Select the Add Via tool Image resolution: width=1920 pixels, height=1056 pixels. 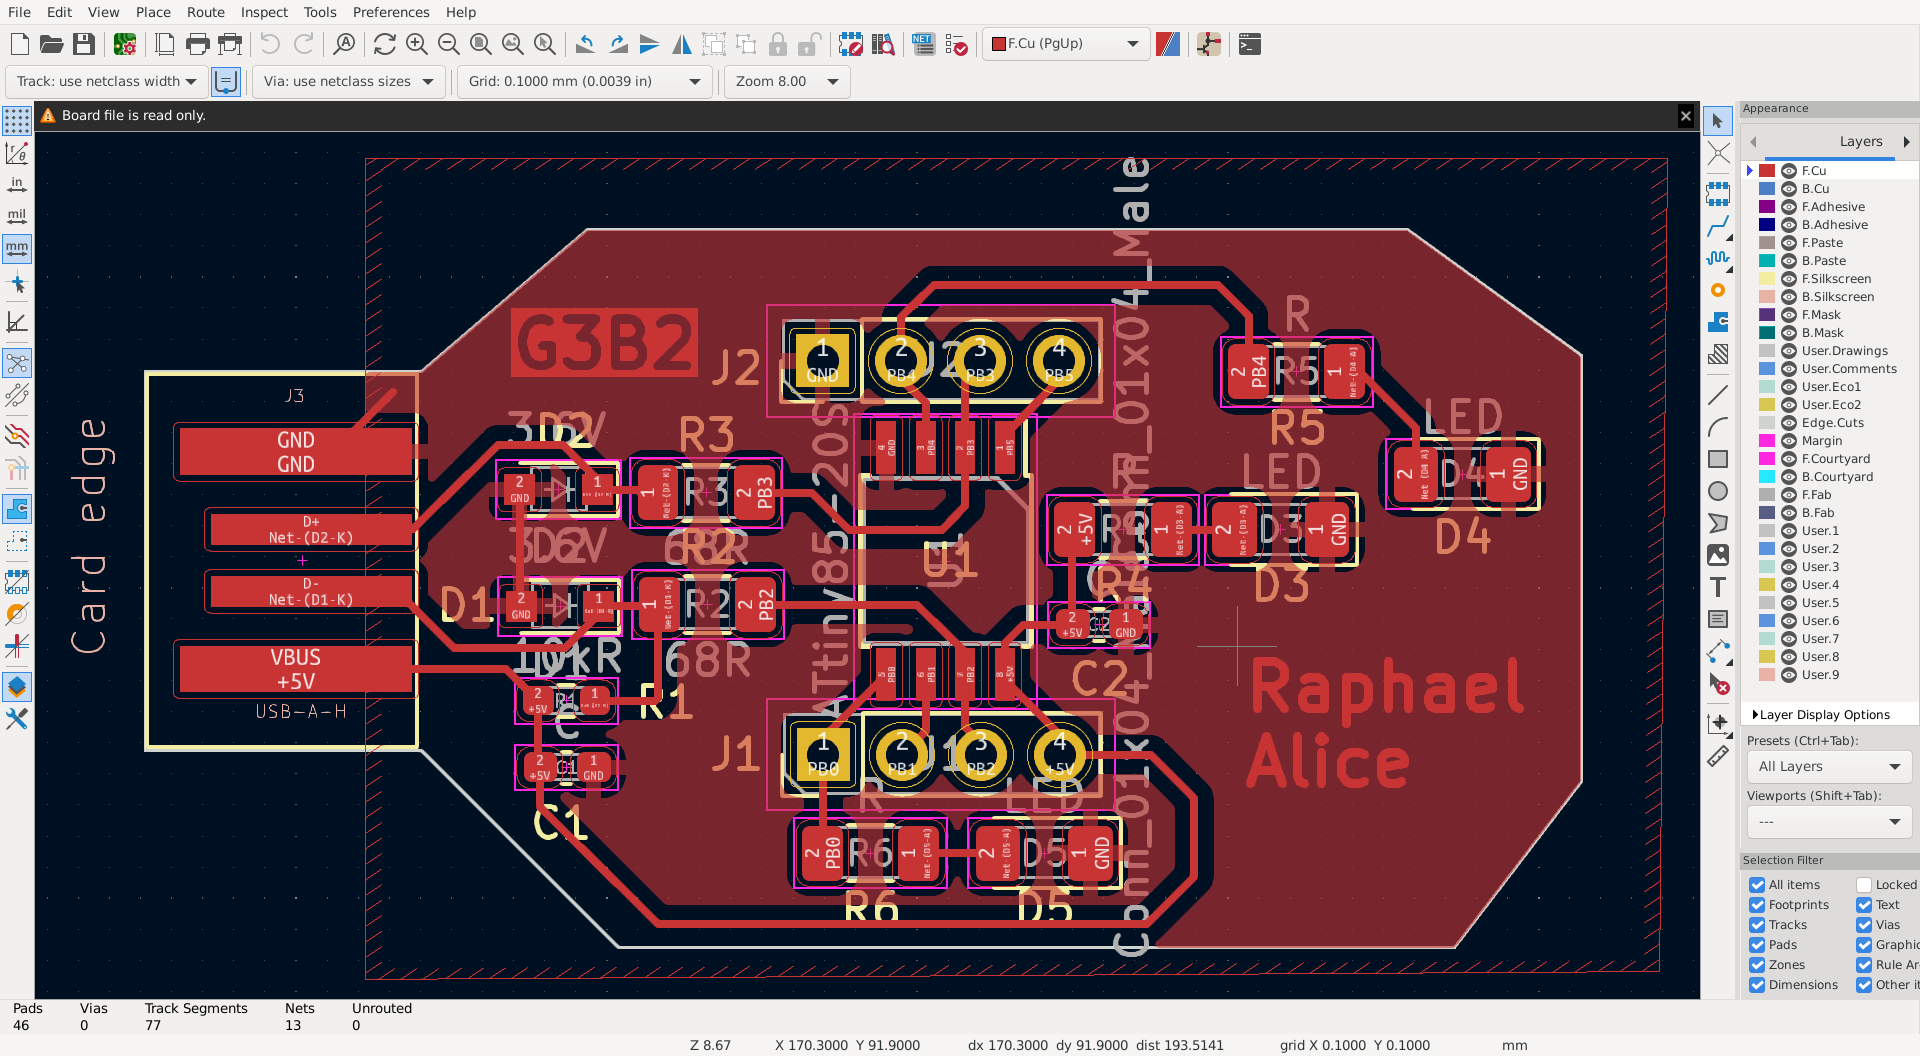click(1718, 290)
